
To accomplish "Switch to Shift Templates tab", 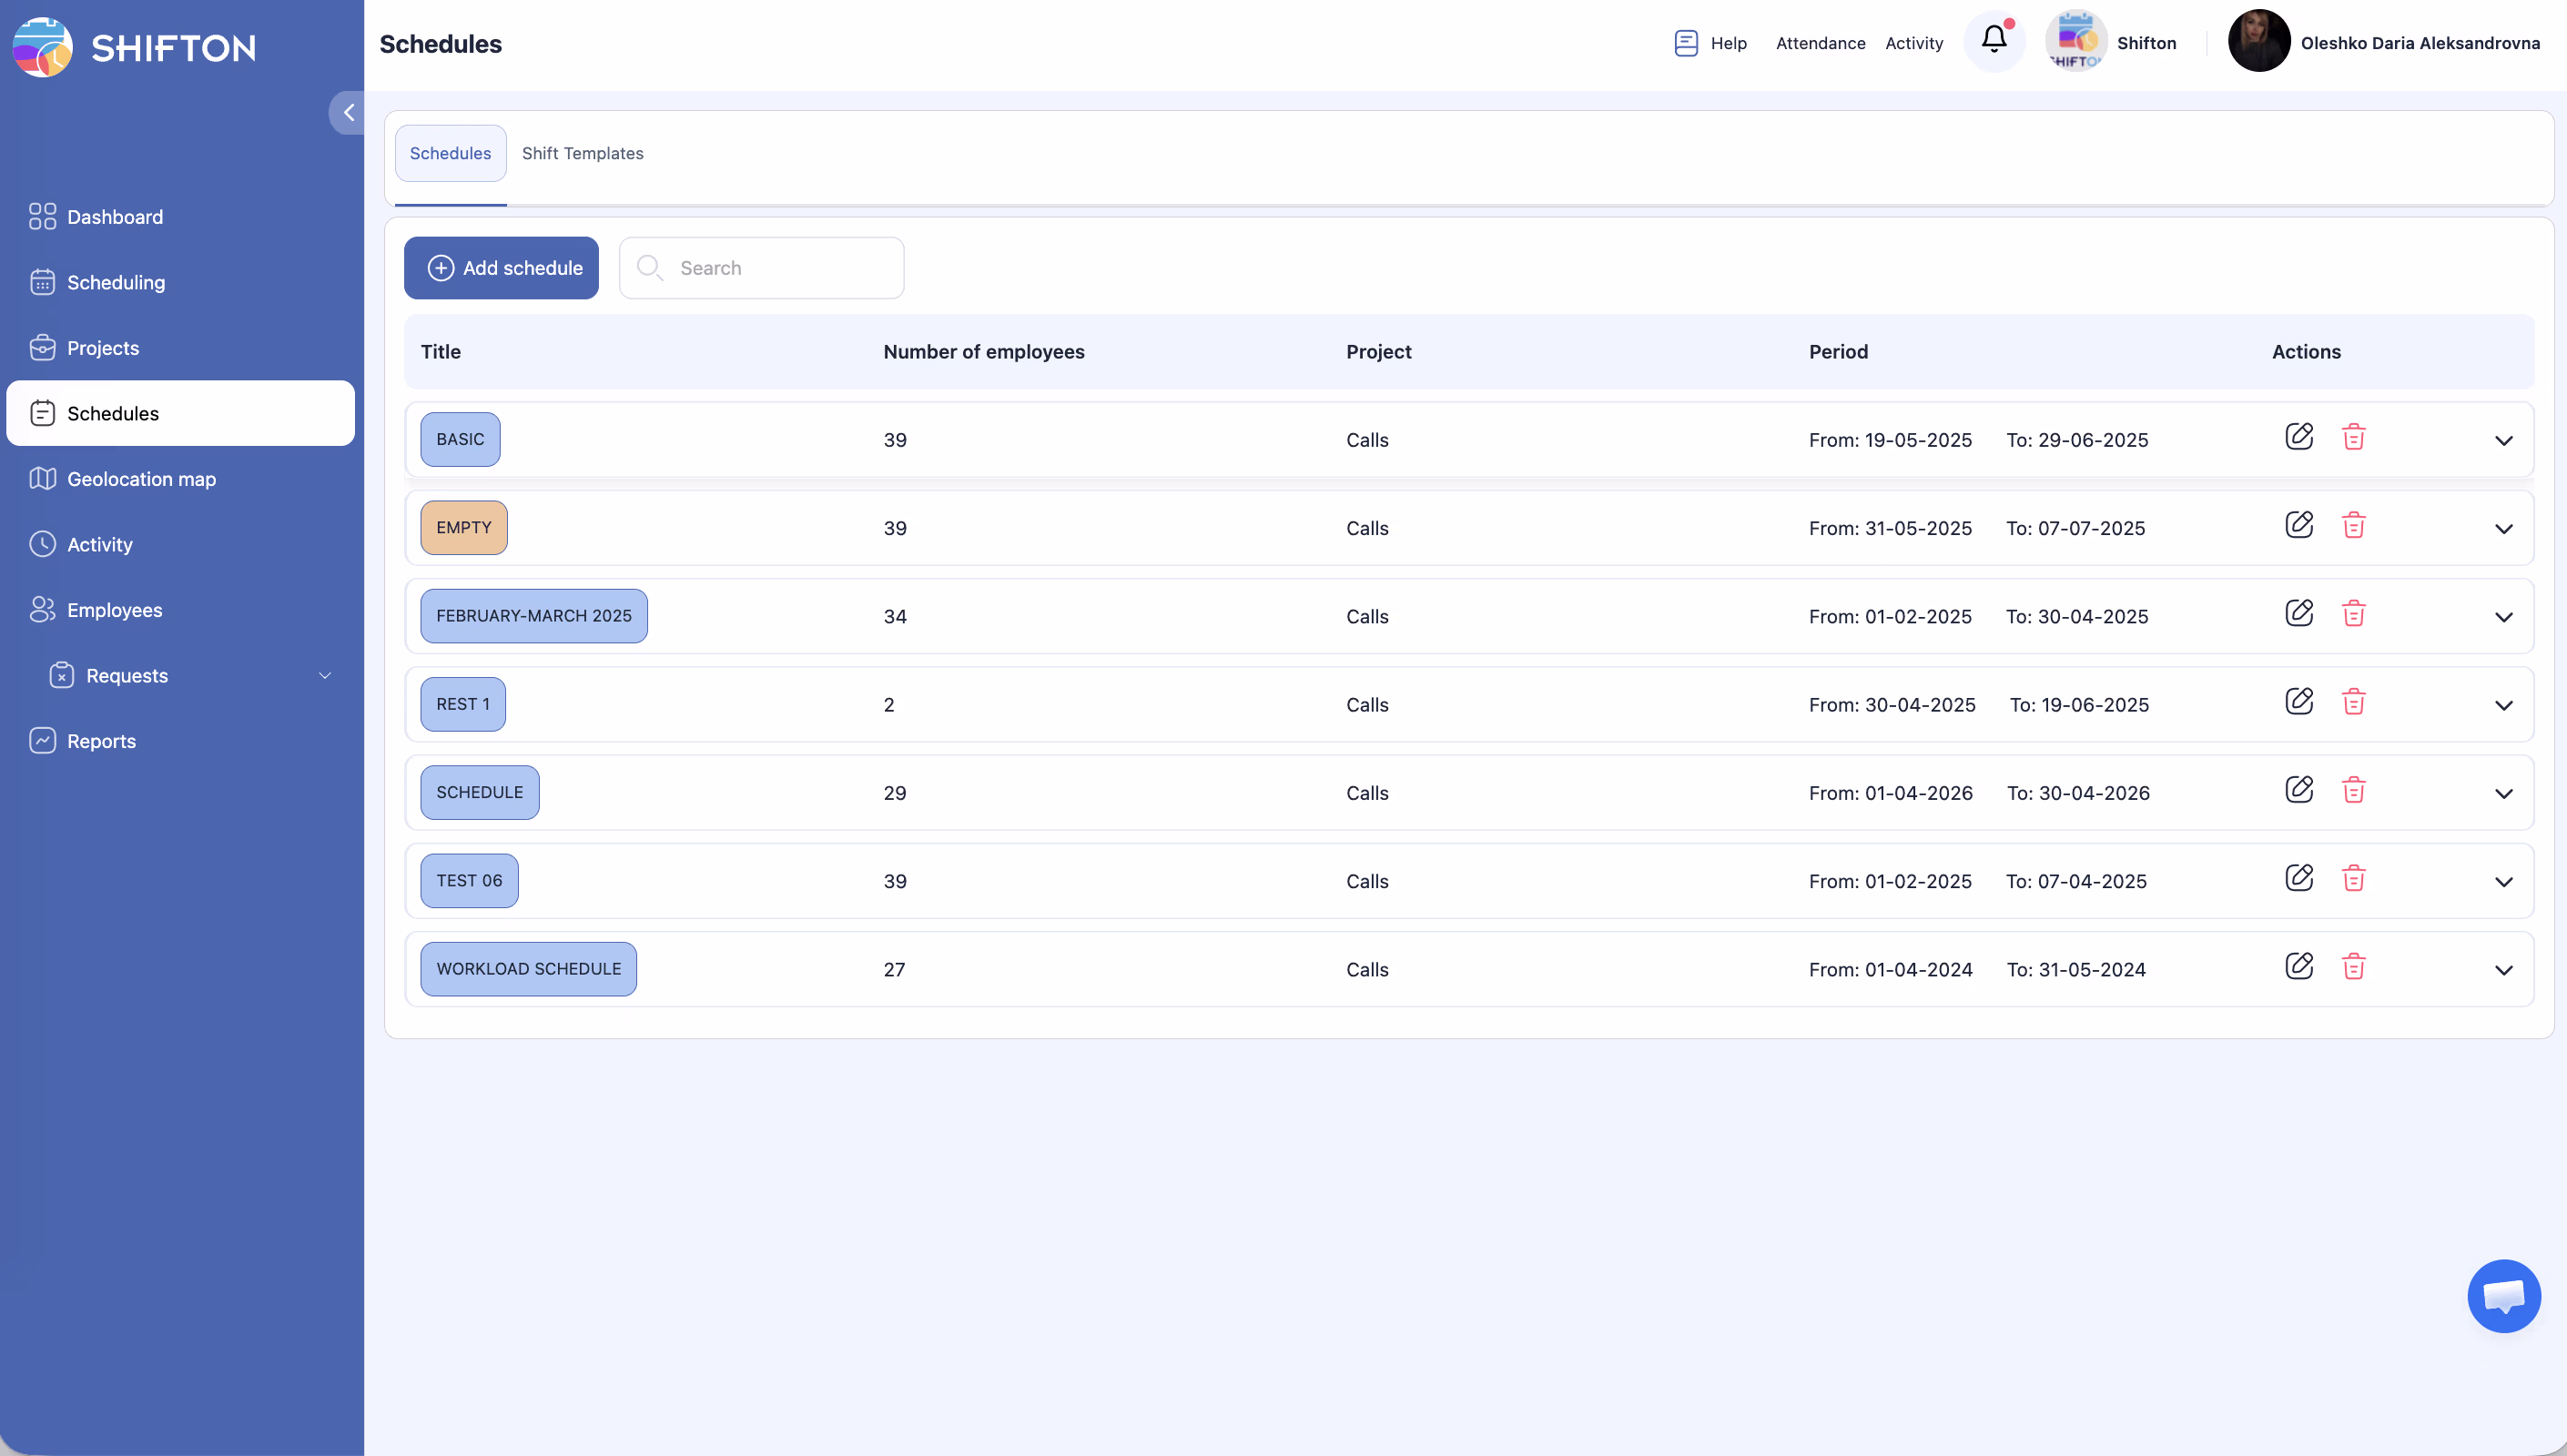I will [x=582, y=154].
